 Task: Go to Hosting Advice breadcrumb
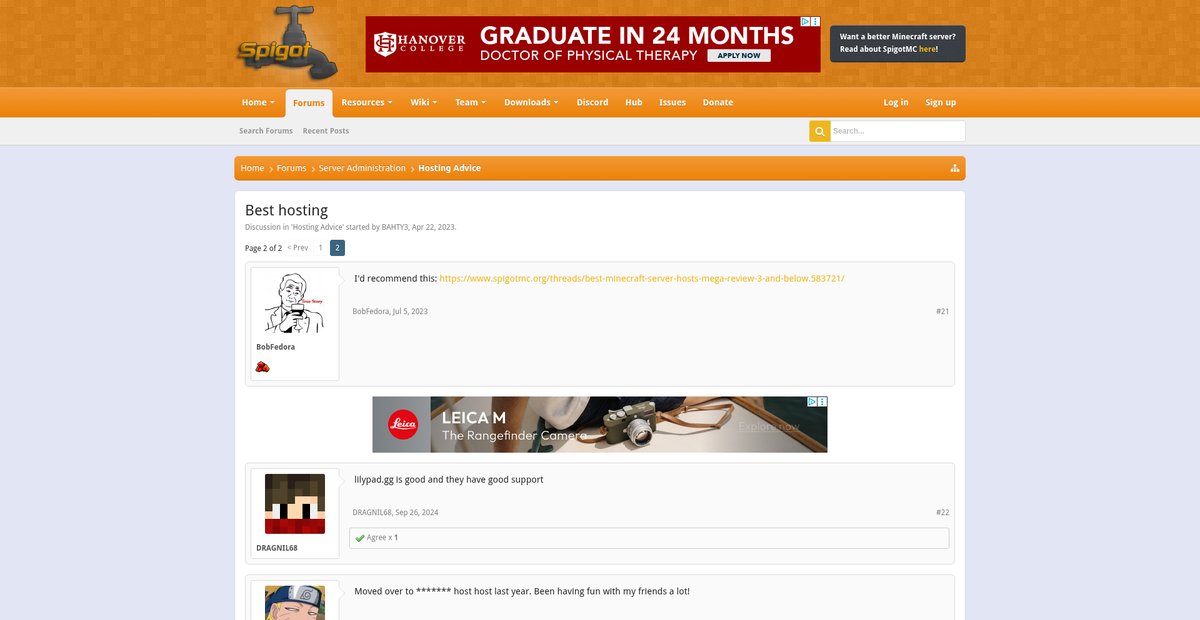[449, 168]
